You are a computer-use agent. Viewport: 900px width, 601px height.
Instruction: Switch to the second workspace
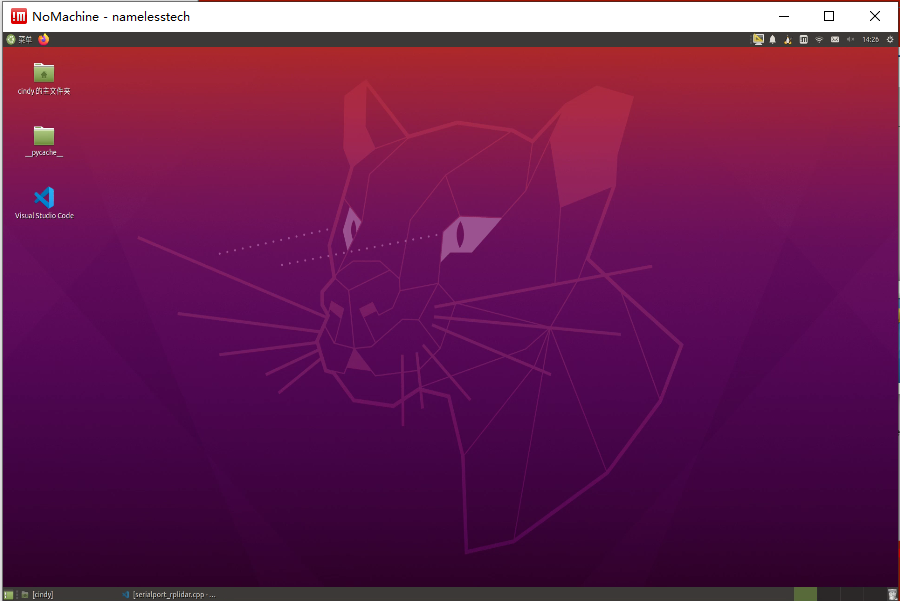pyautogui.click(x=828, y=594)
